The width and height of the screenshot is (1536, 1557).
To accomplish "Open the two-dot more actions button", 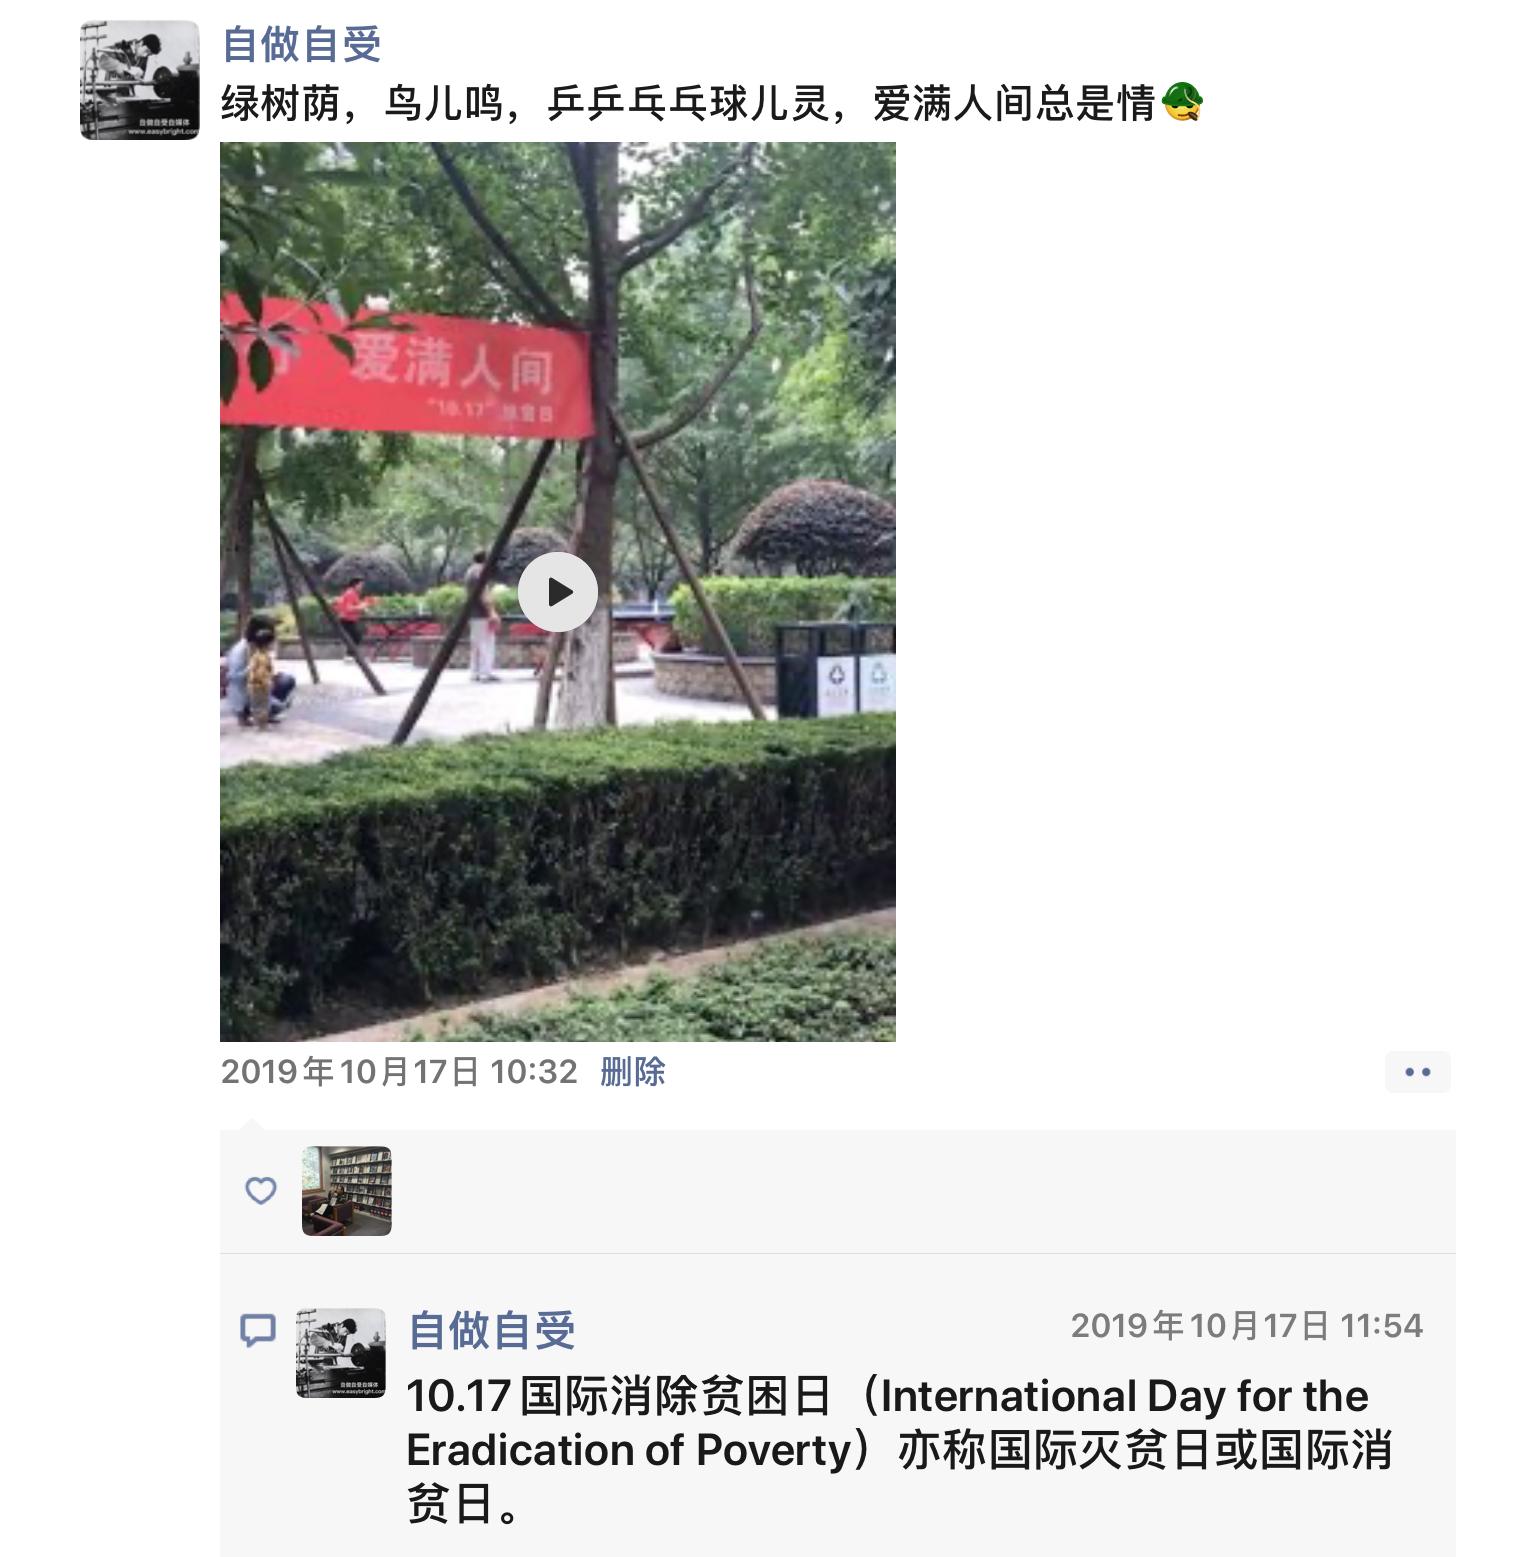I will [x=1417, y=1072].
